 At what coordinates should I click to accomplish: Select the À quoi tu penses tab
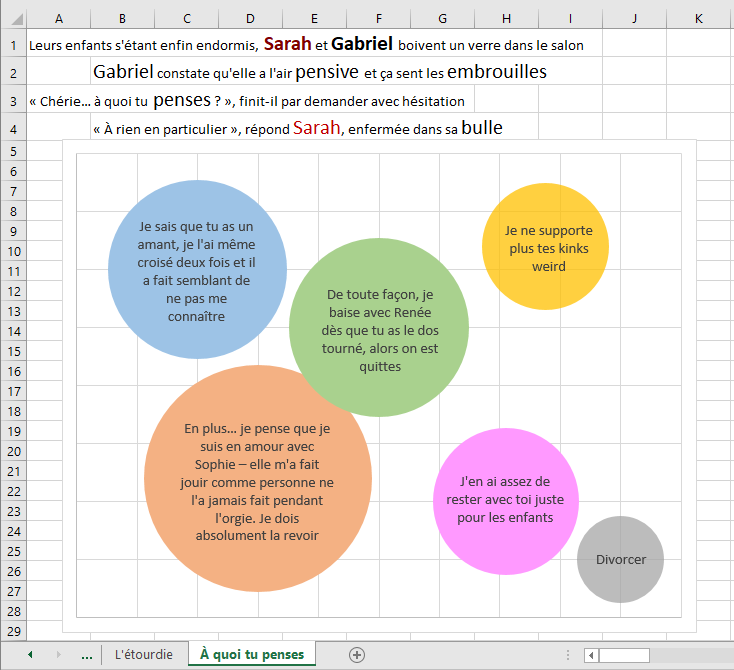pyautogui.click(x=251, y=655)
